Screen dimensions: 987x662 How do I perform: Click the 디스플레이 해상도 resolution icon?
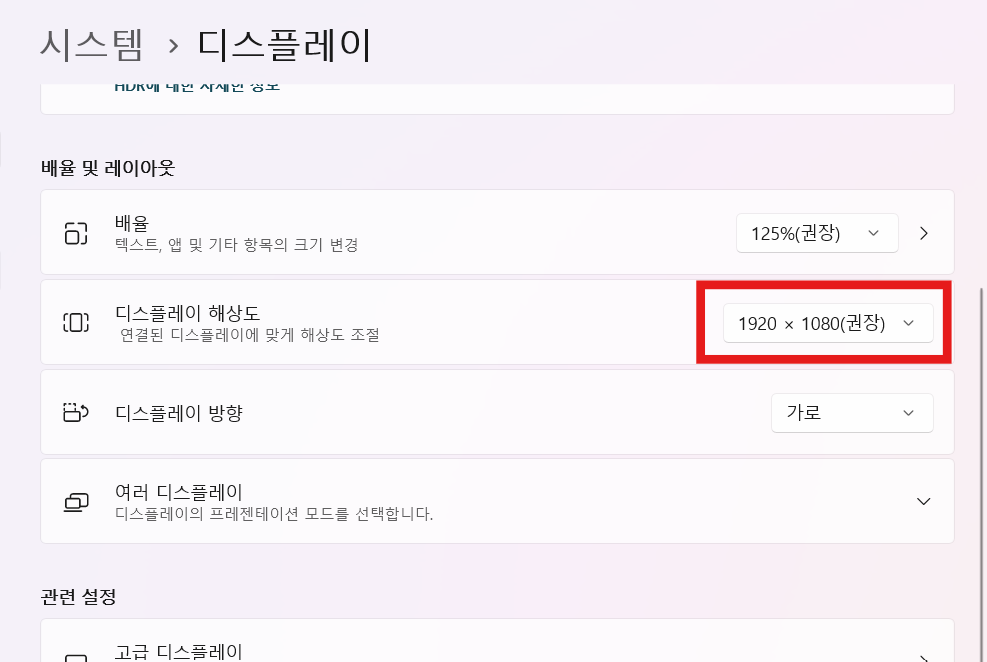coord(75,322)
